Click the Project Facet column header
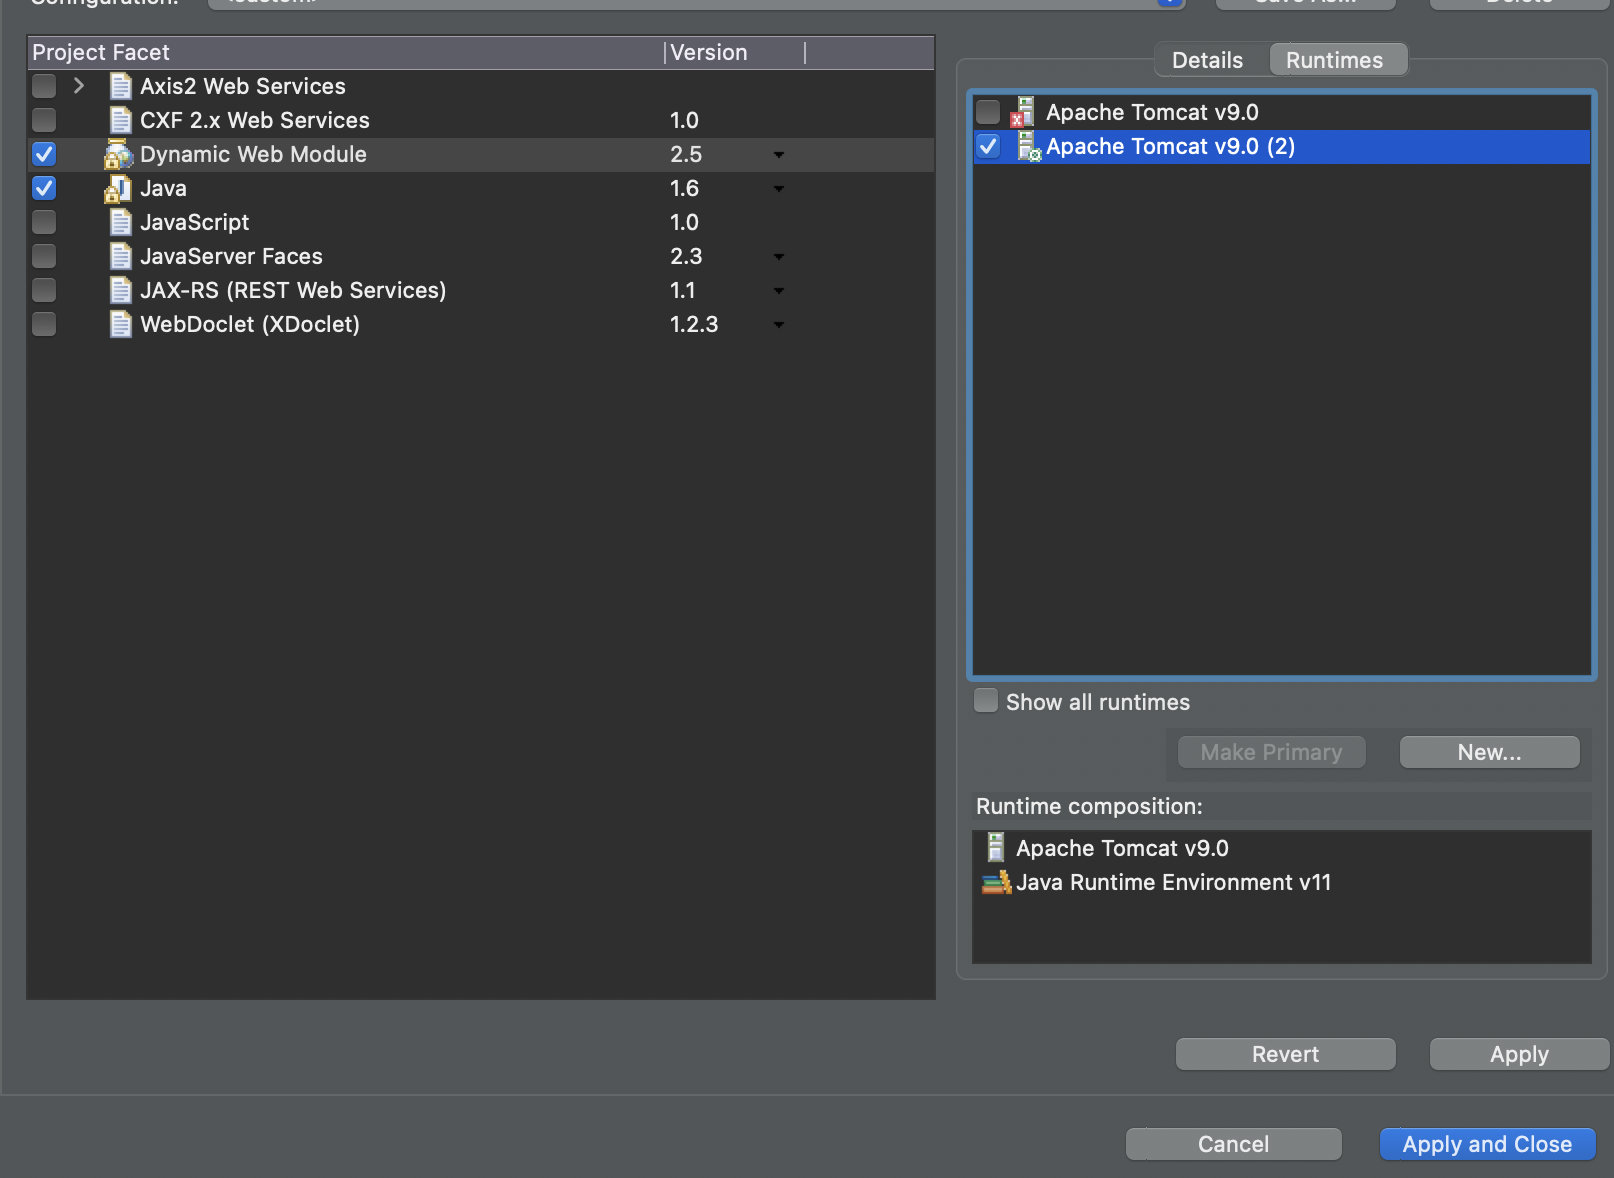This screenshot has height=1178, width=1614. [345, 52]
